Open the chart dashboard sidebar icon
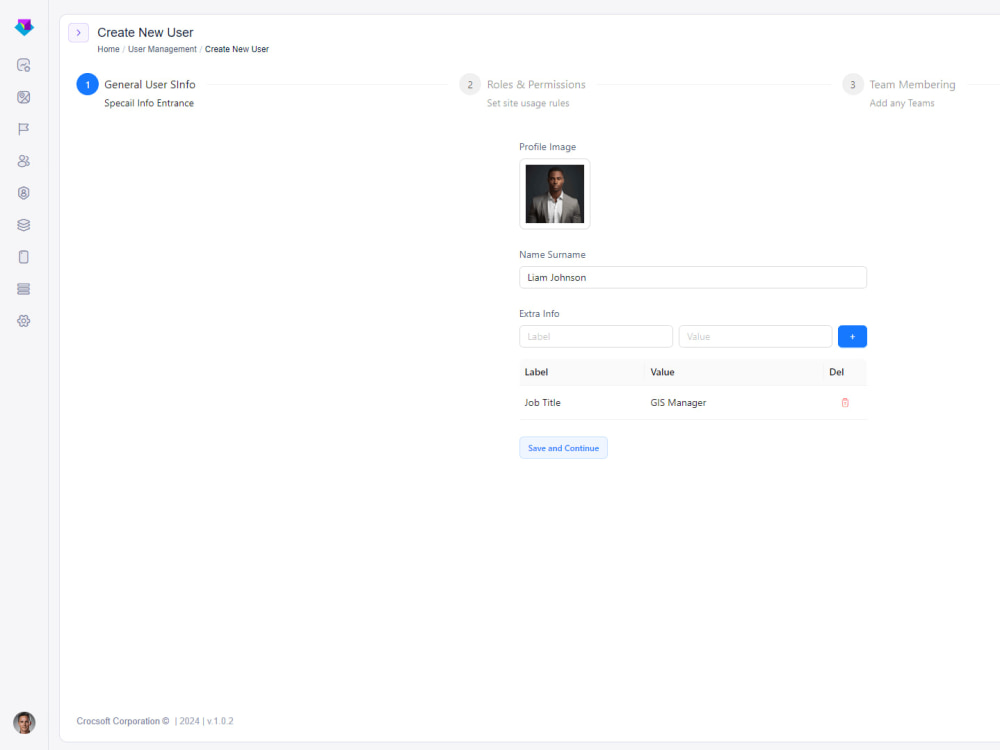 (x=24, y=65)
